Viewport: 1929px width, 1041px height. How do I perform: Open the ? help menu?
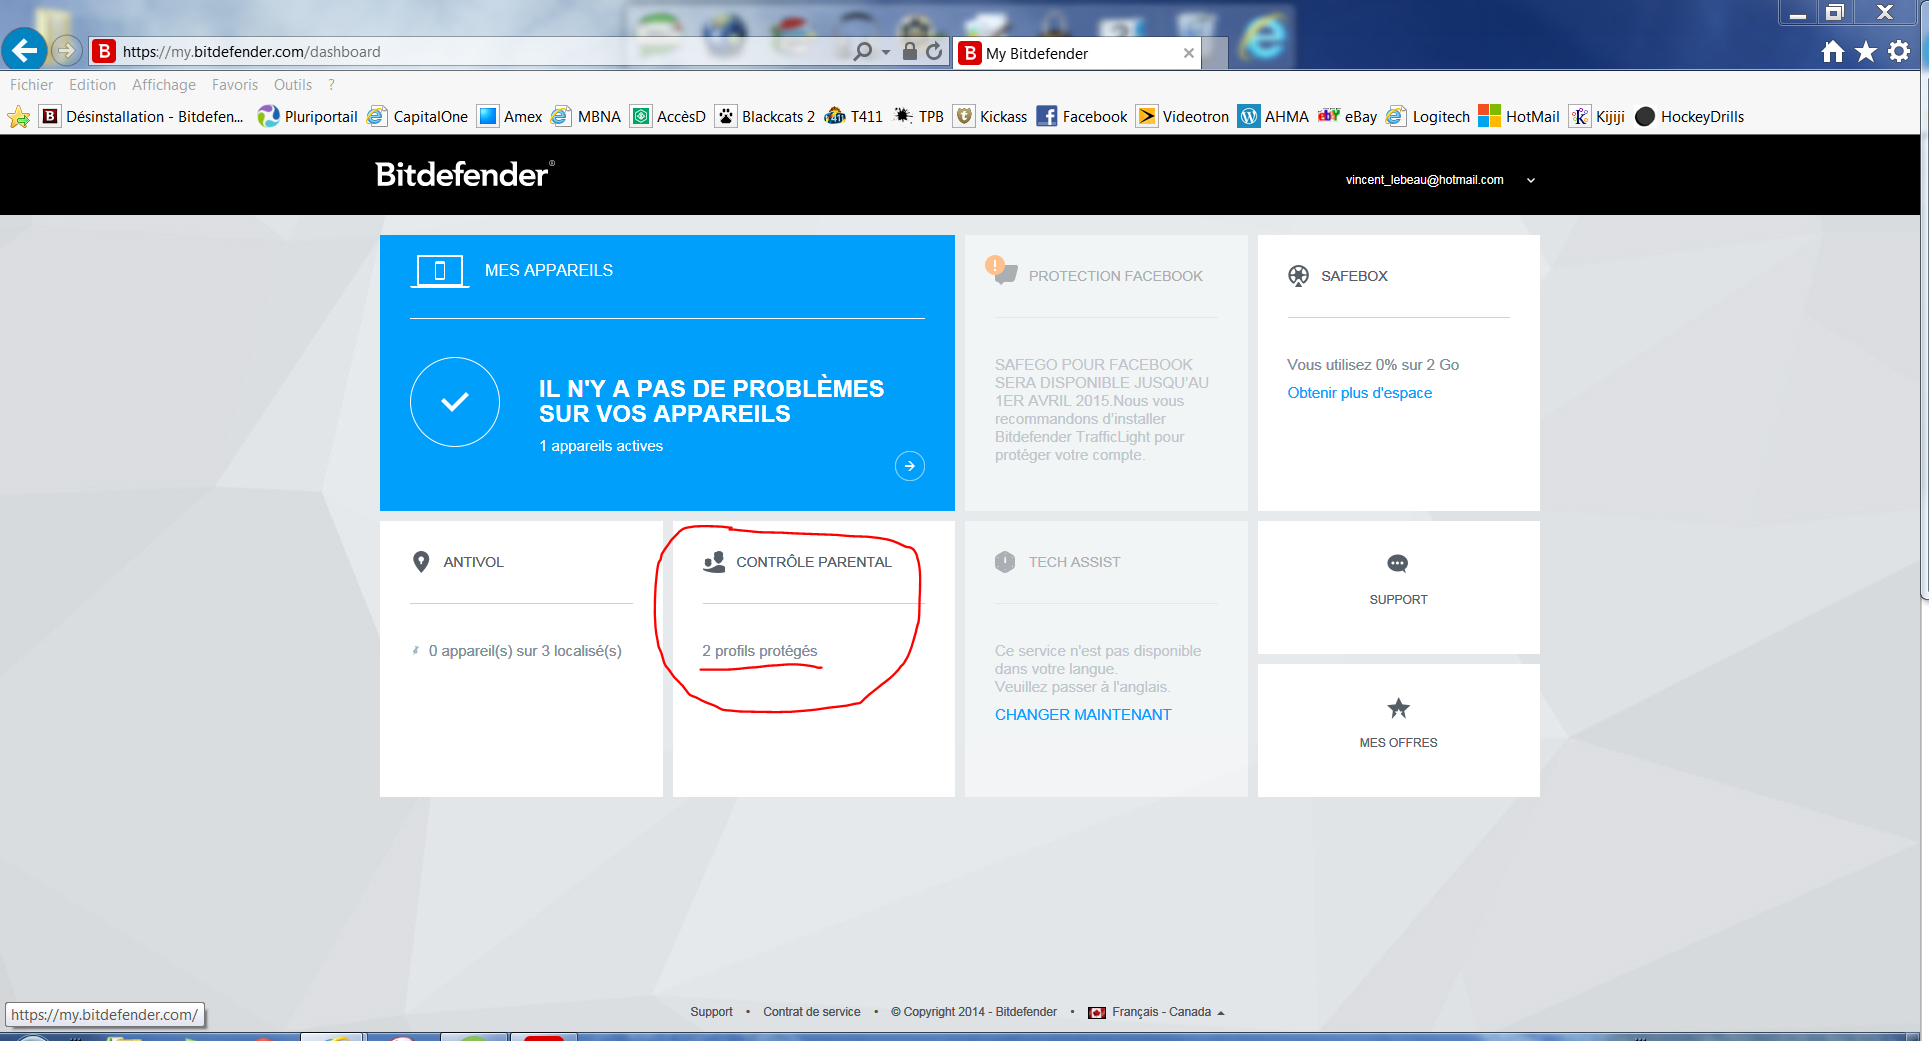[331, 85]
